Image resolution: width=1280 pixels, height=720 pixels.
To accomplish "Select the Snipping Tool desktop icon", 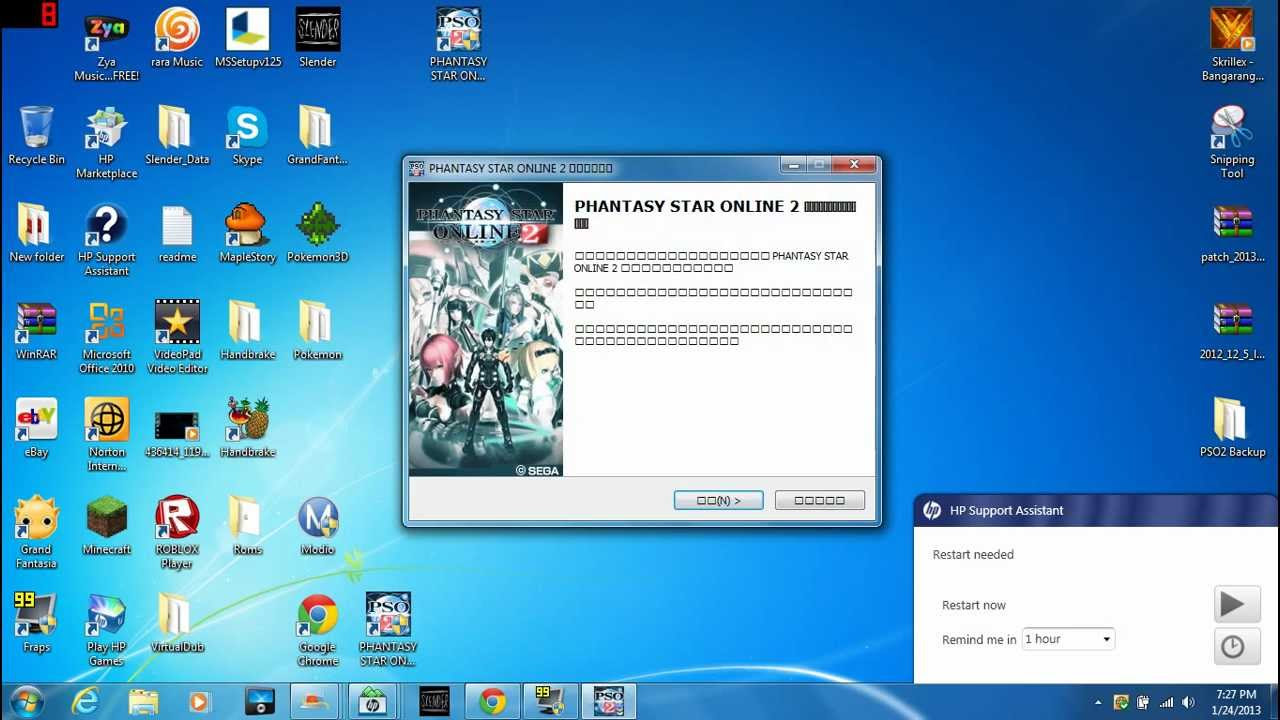I will point(1232,143).
